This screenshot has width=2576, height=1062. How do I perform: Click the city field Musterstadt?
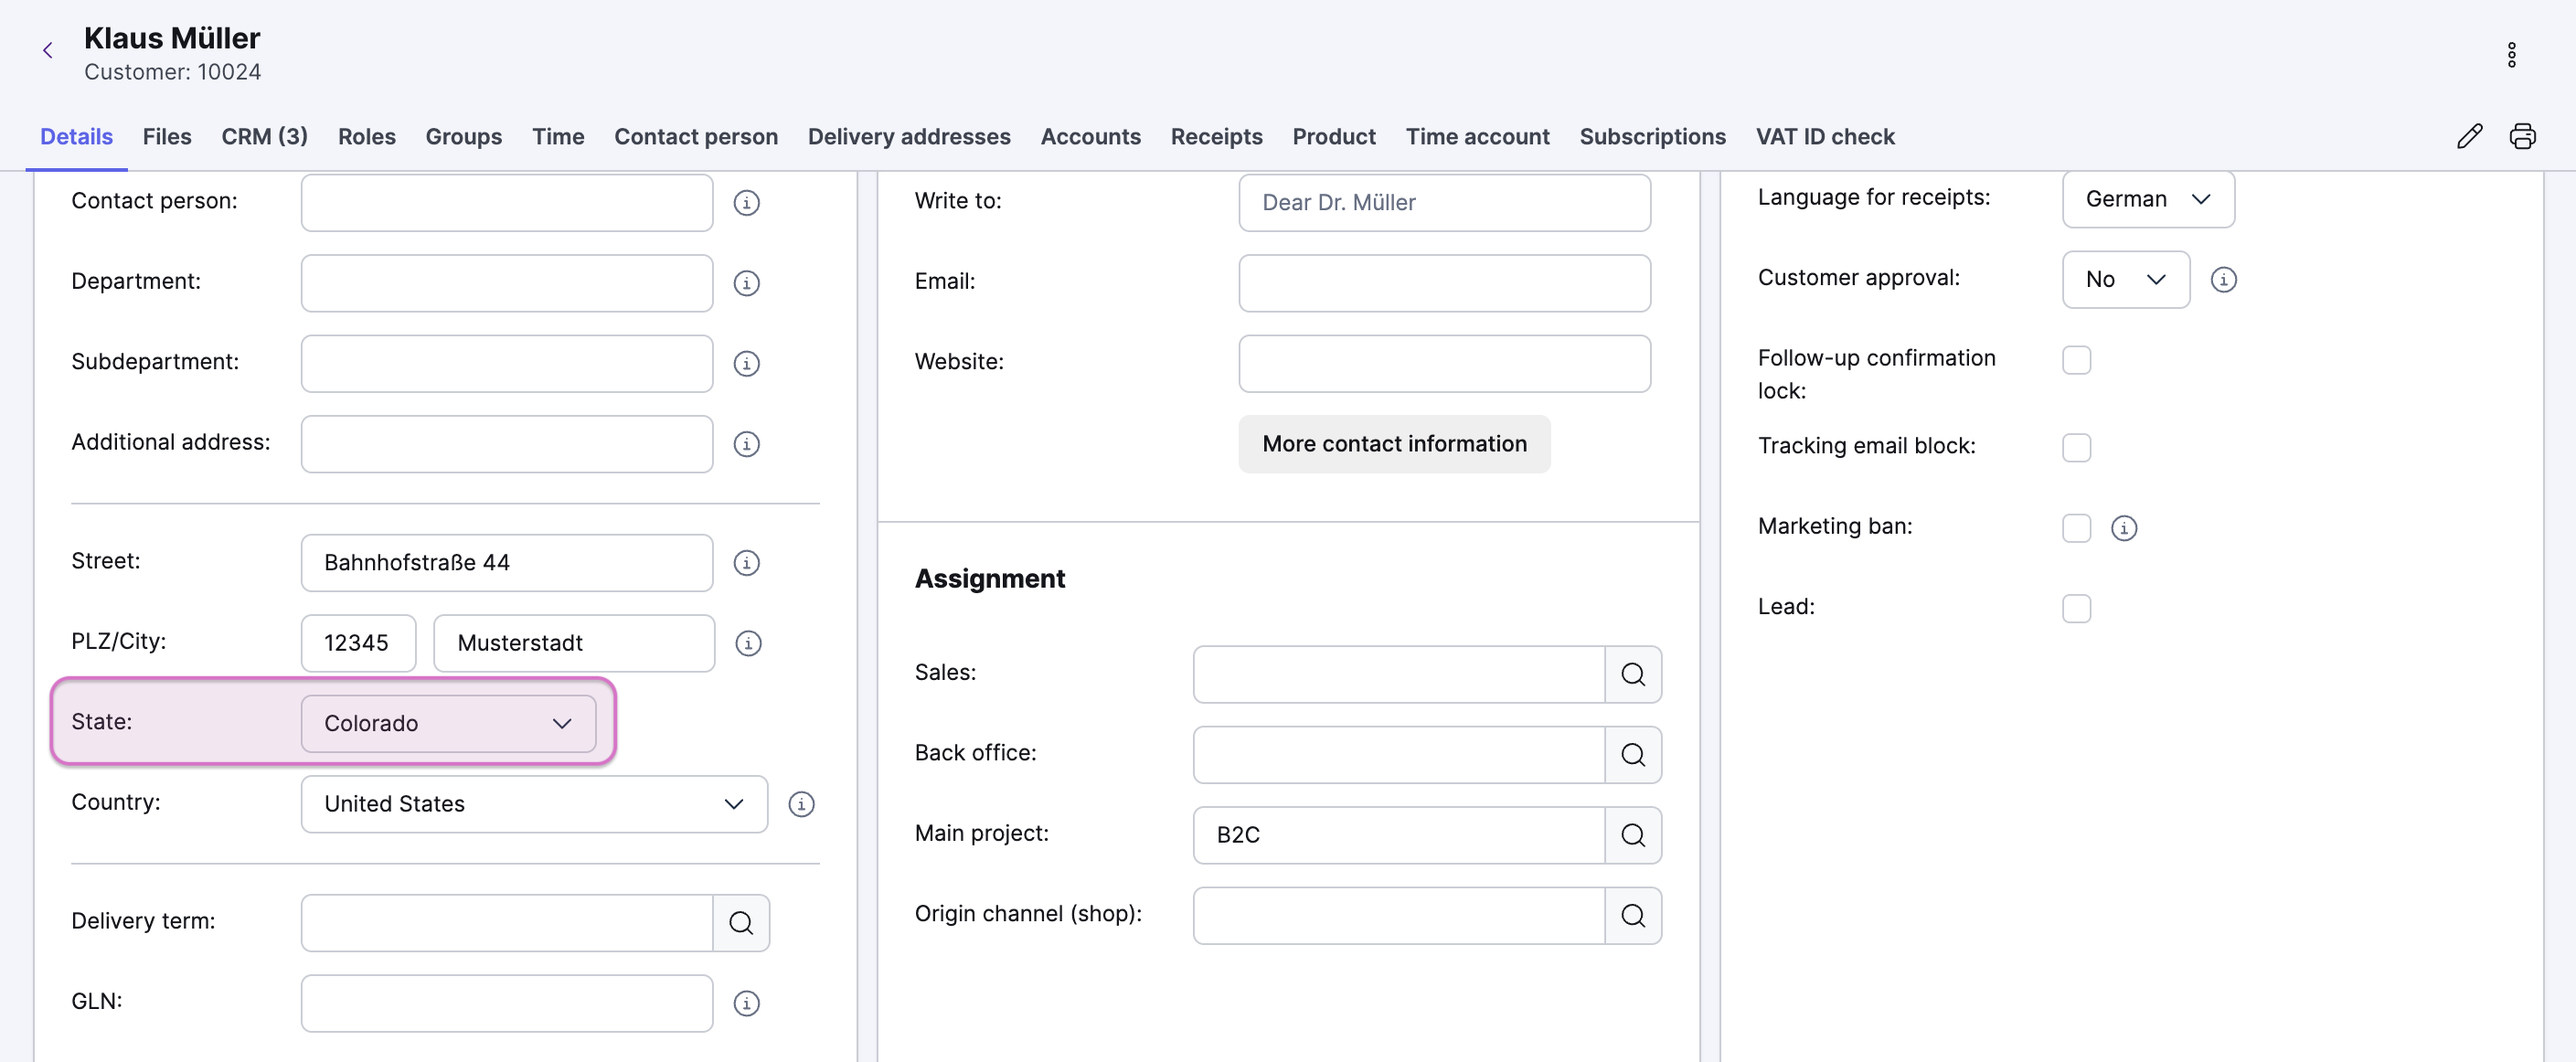[x=574, y=643]
